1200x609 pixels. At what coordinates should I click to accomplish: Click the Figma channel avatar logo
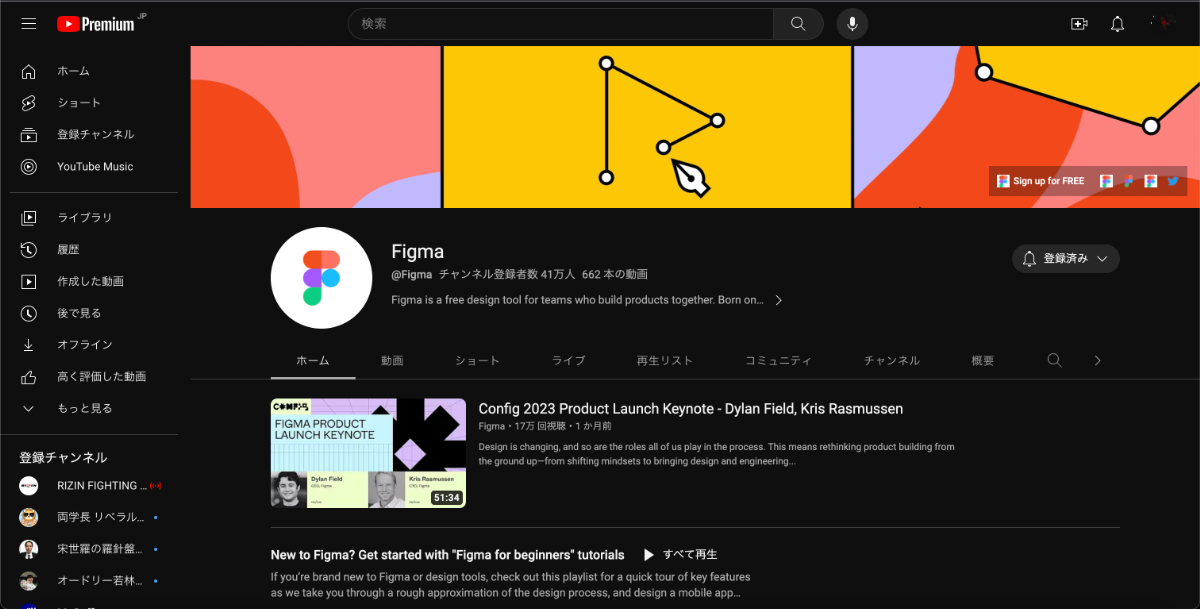321,278
